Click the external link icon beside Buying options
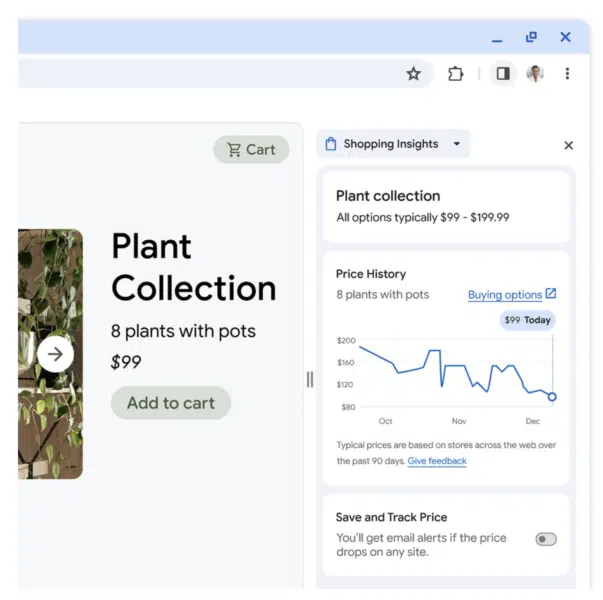The width and height of the screenshot is (603, 600). coord(551,293)
